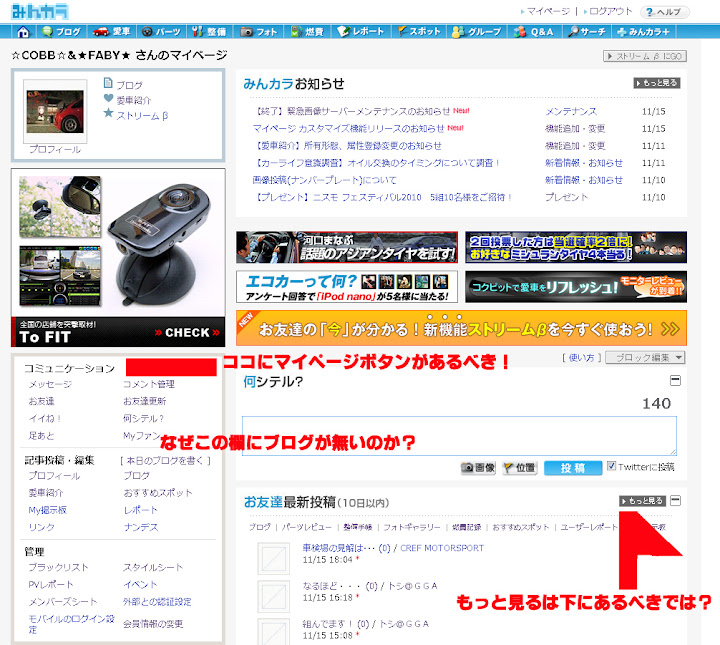Select the パーツレビュー filter tab
The height and width of the screenshot is (645, 720).
306,527
